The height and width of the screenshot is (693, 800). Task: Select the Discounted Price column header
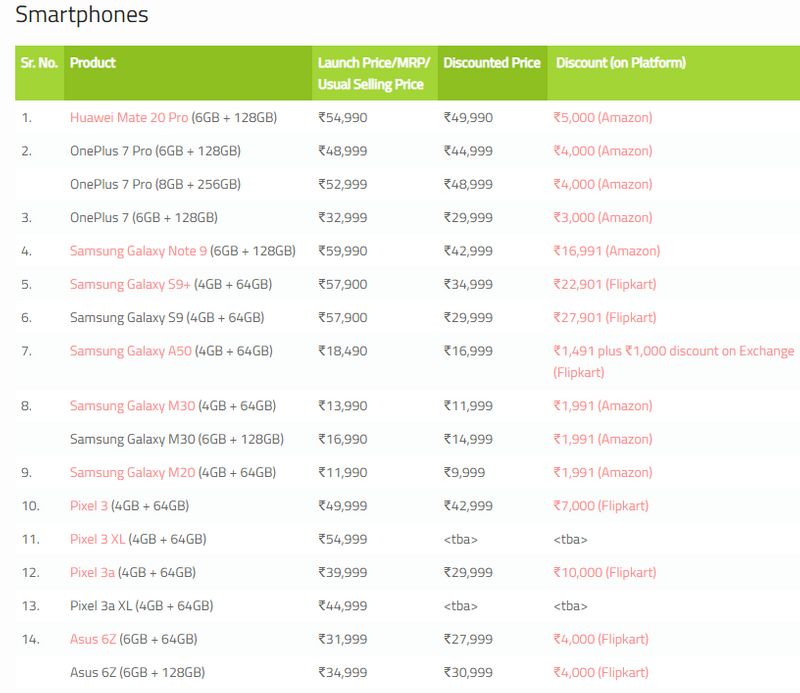pyautogui.click(x=491, y=63)
